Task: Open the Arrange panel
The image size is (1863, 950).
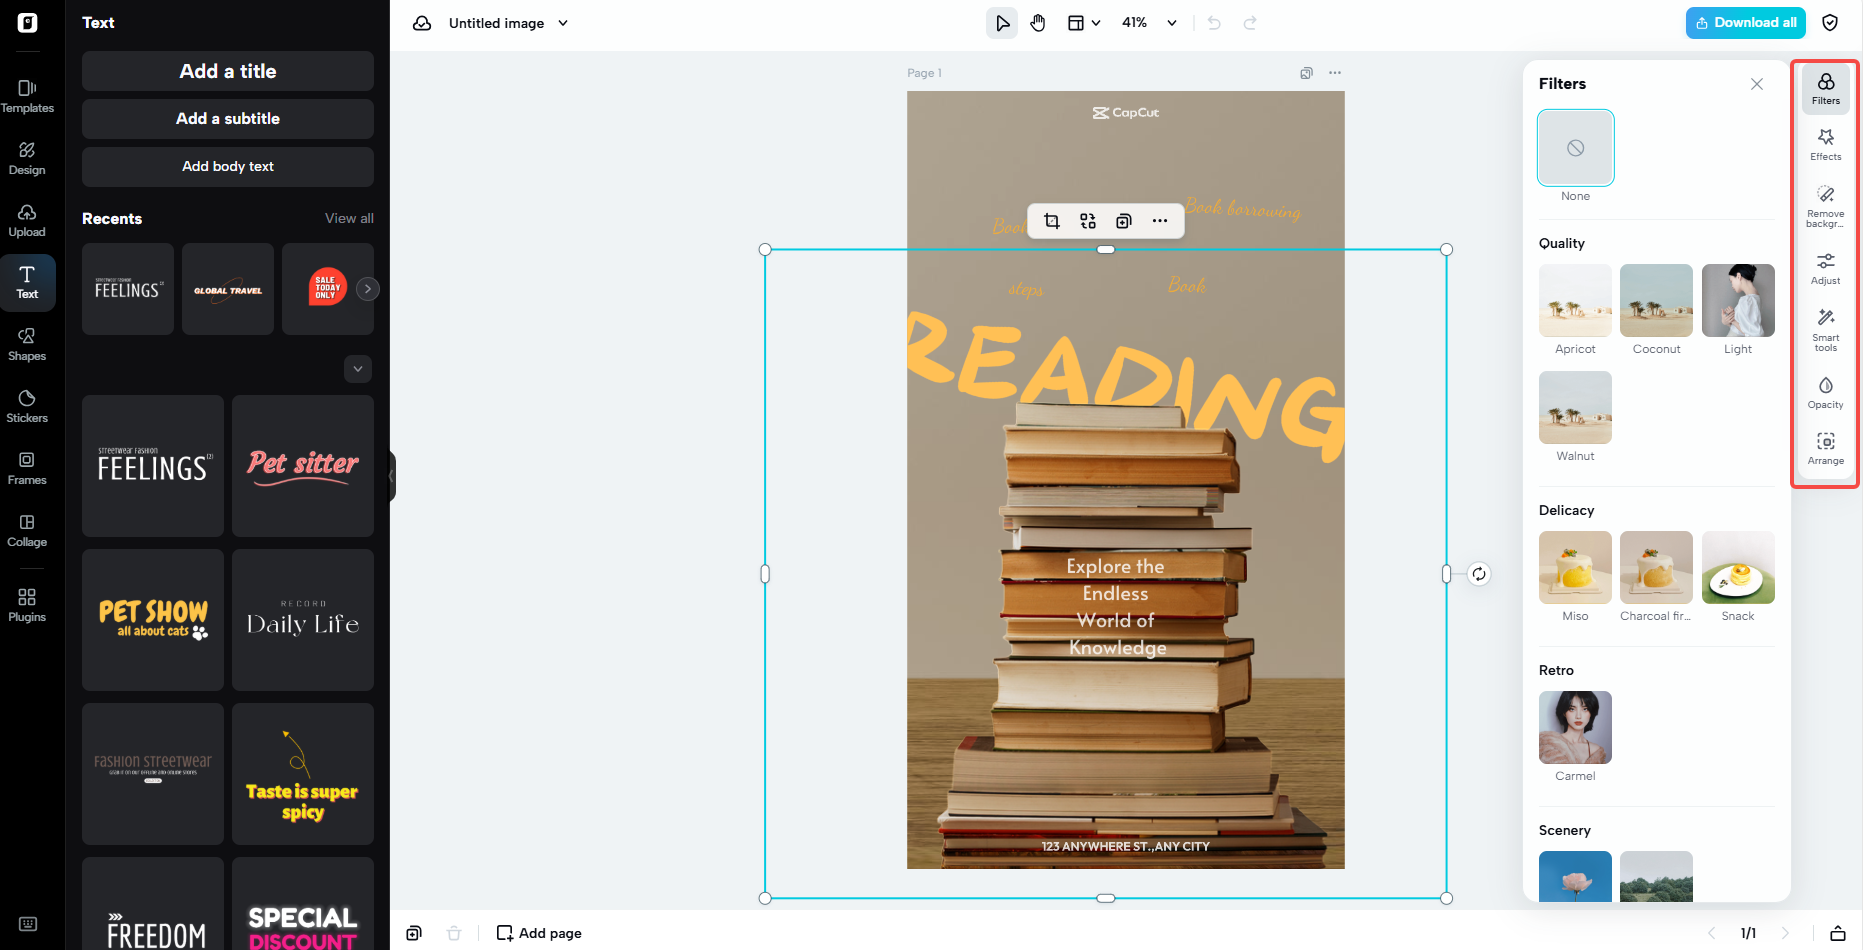Action: point(1825,447)
